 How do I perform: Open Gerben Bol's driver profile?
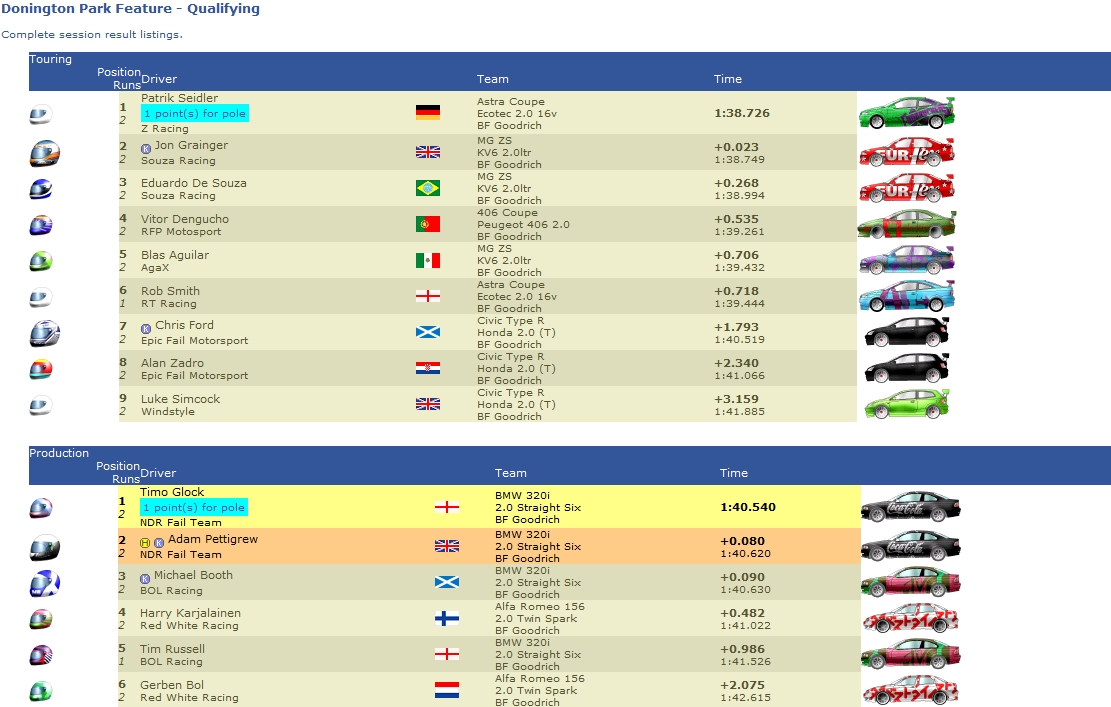[171, 685]
